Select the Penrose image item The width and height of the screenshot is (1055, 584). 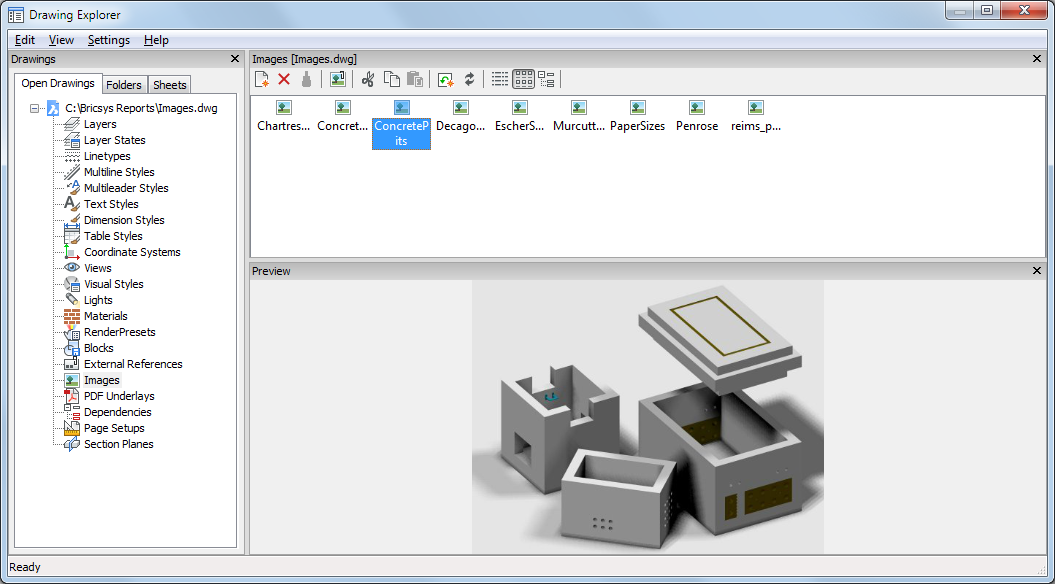point(696,116)
